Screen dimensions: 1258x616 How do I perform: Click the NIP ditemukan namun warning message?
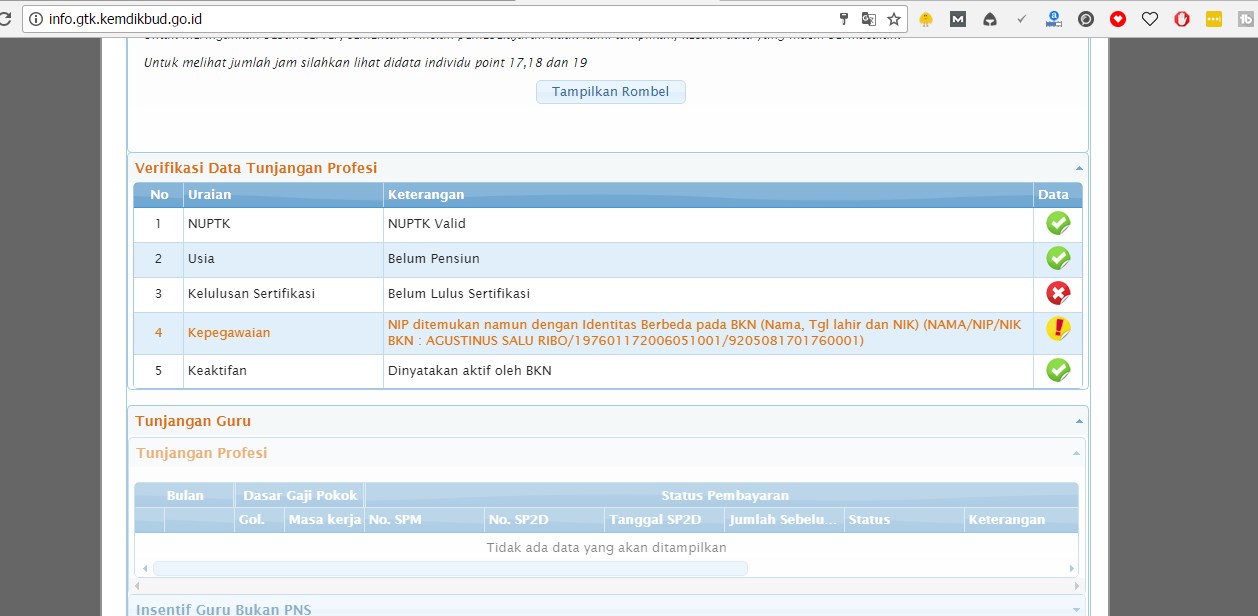pyautogui.click(x=705, y=333)
